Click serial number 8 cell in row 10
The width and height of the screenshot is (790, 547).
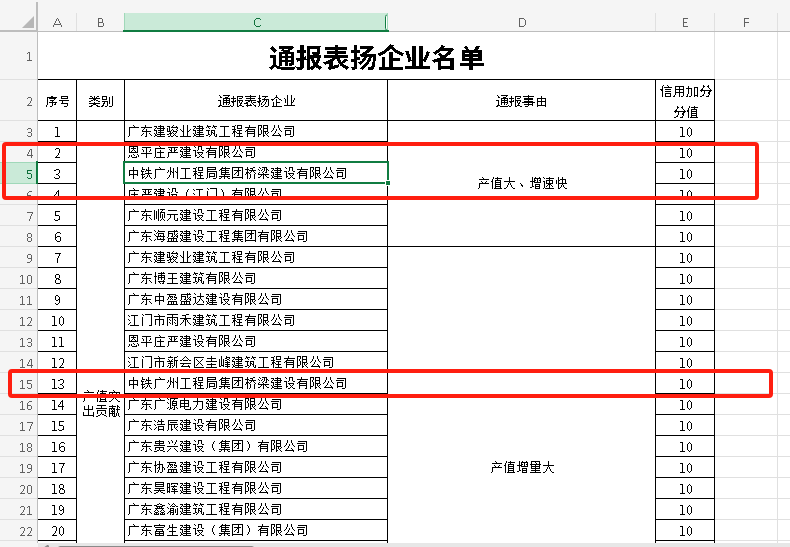57,279
